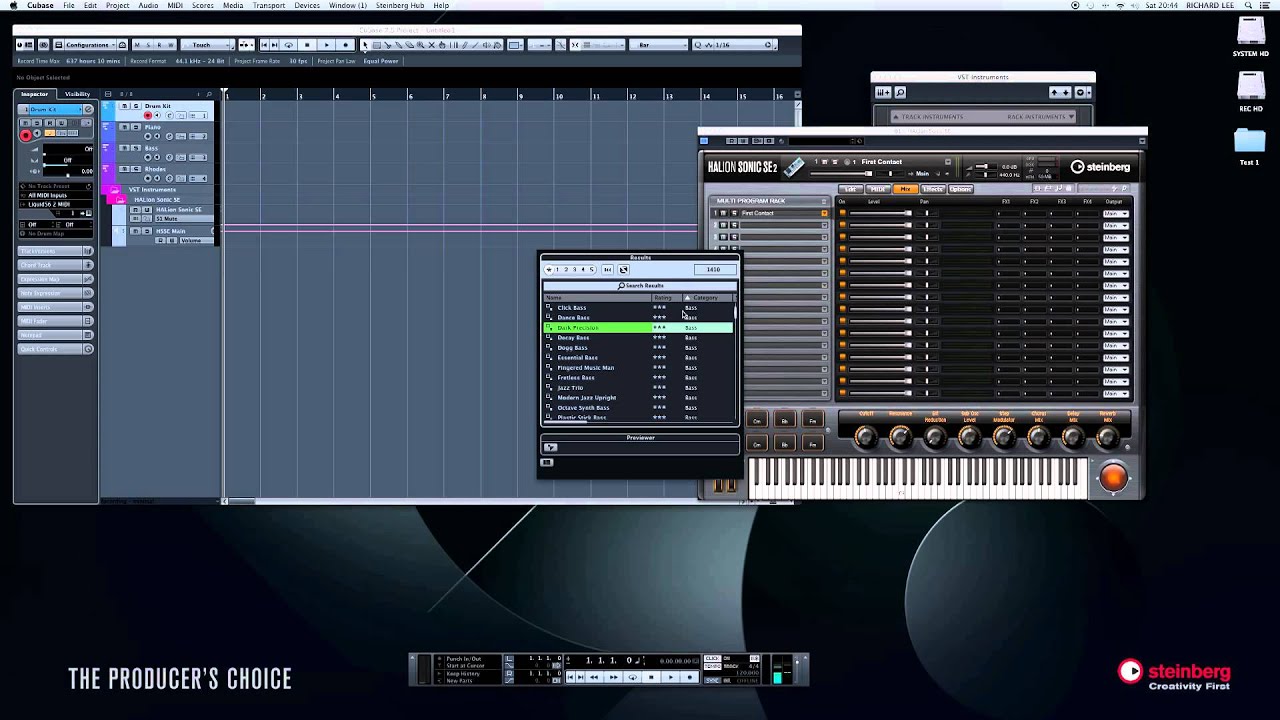Select the HALion Mix page tab
Image resolution: width=1280 pixels, height=720 pixels.
click(905, 189)
